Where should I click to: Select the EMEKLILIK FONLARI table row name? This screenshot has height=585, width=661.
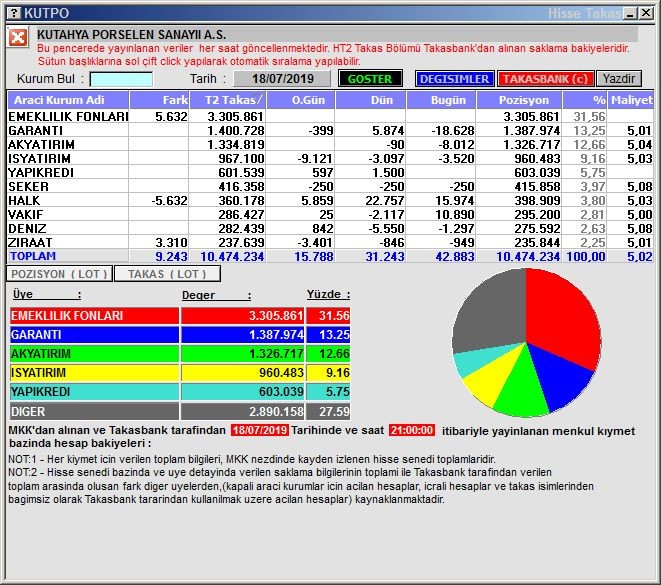(x=68, y=117)
